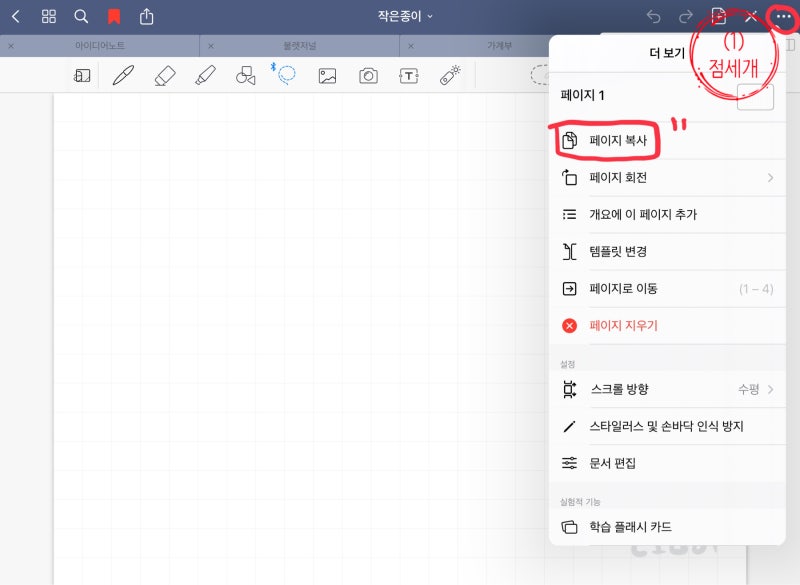
Task: Select the Eraser tool
Action: [164, 75]
